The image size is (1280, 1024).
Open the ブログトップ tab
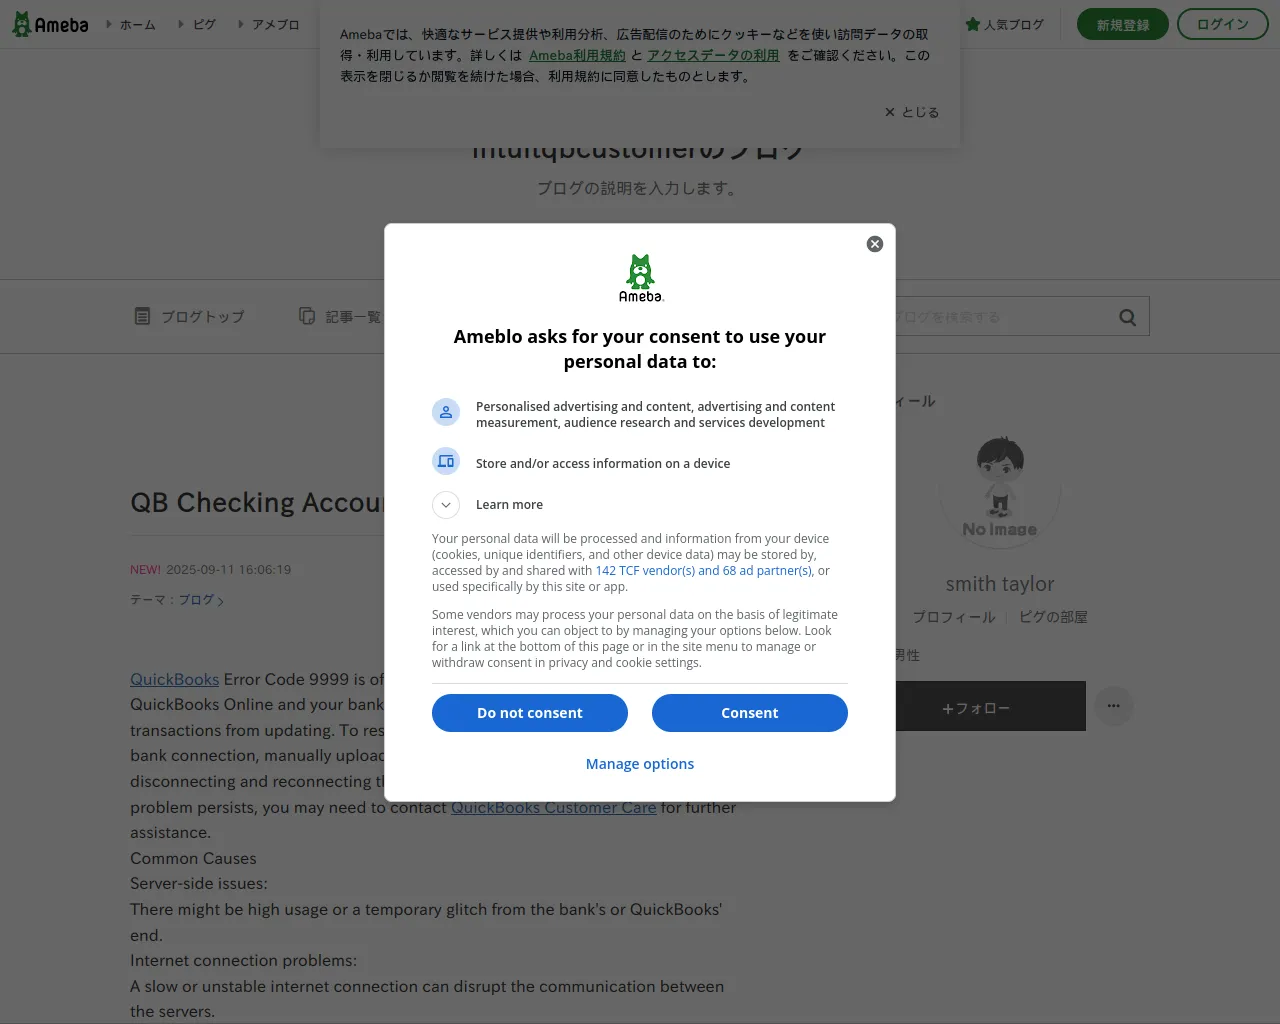[190, 316]
